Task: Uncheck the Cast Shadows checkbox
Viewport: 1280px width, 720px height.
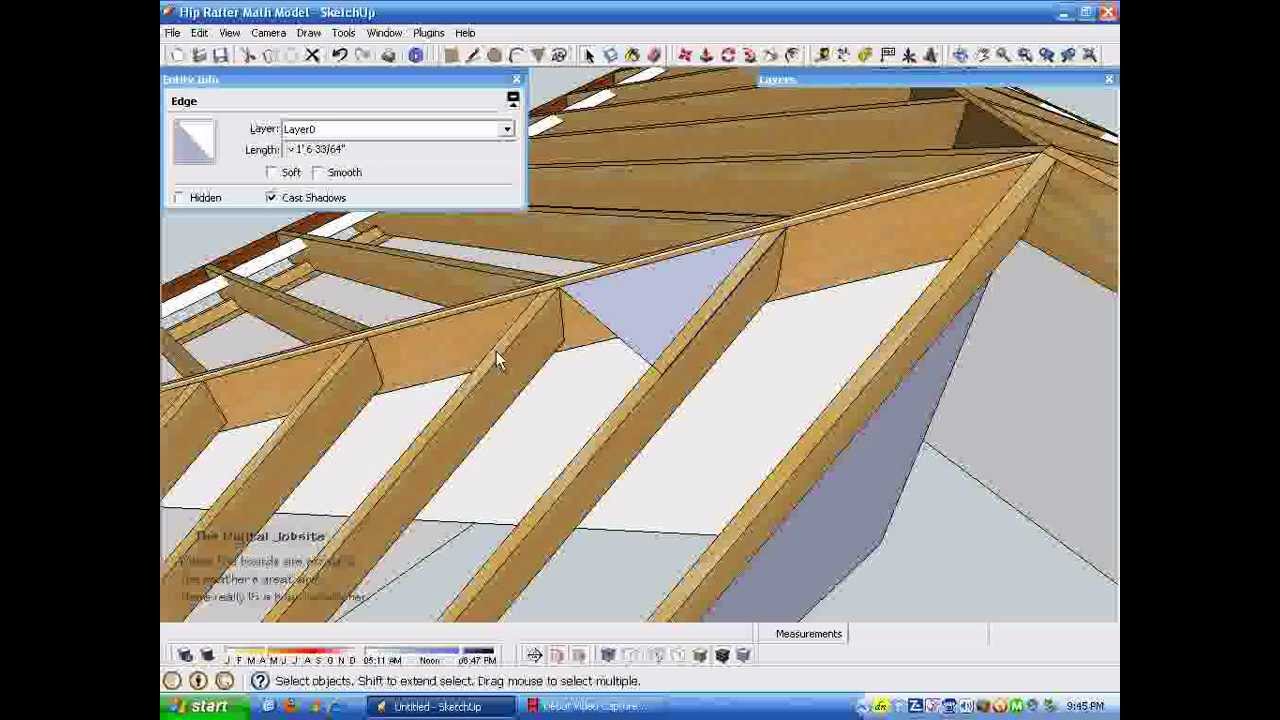Action: click(x=271, y=198)
